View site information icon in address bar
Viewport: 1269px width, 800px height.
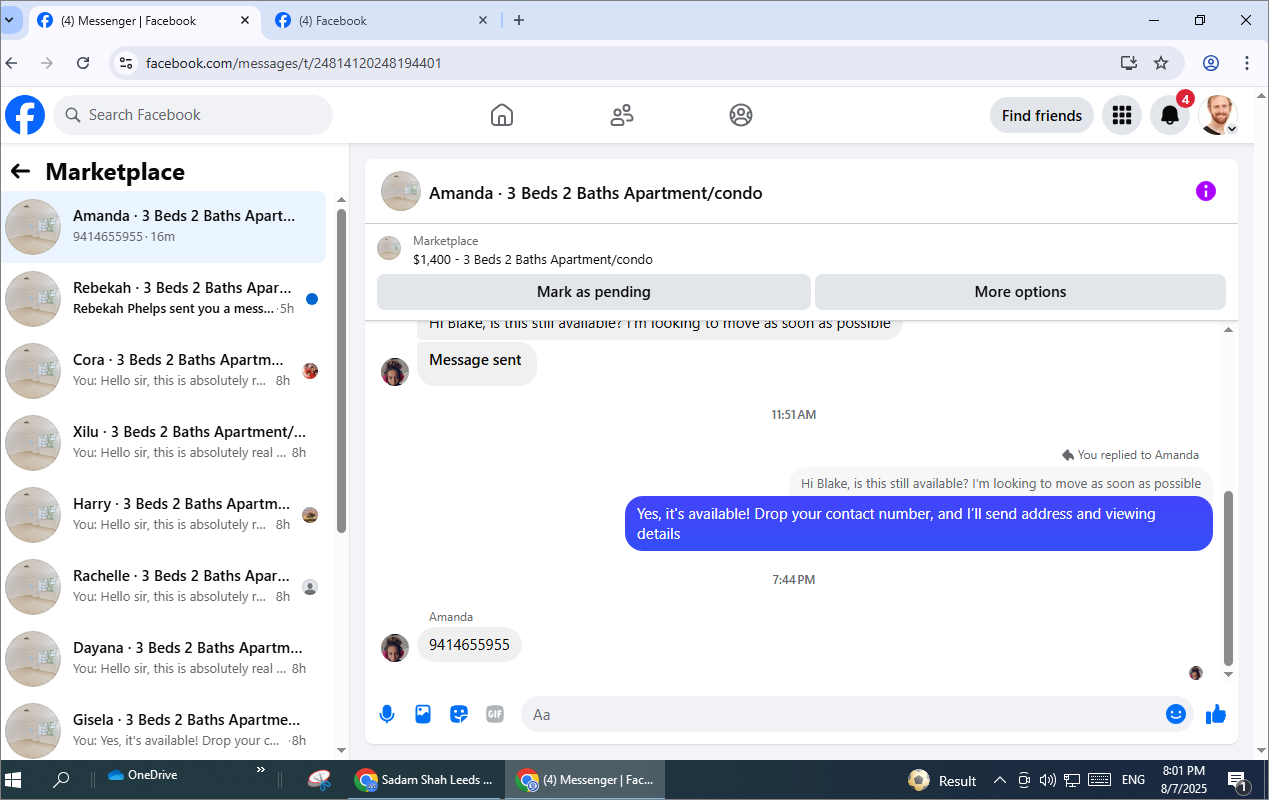coord(125,63)
